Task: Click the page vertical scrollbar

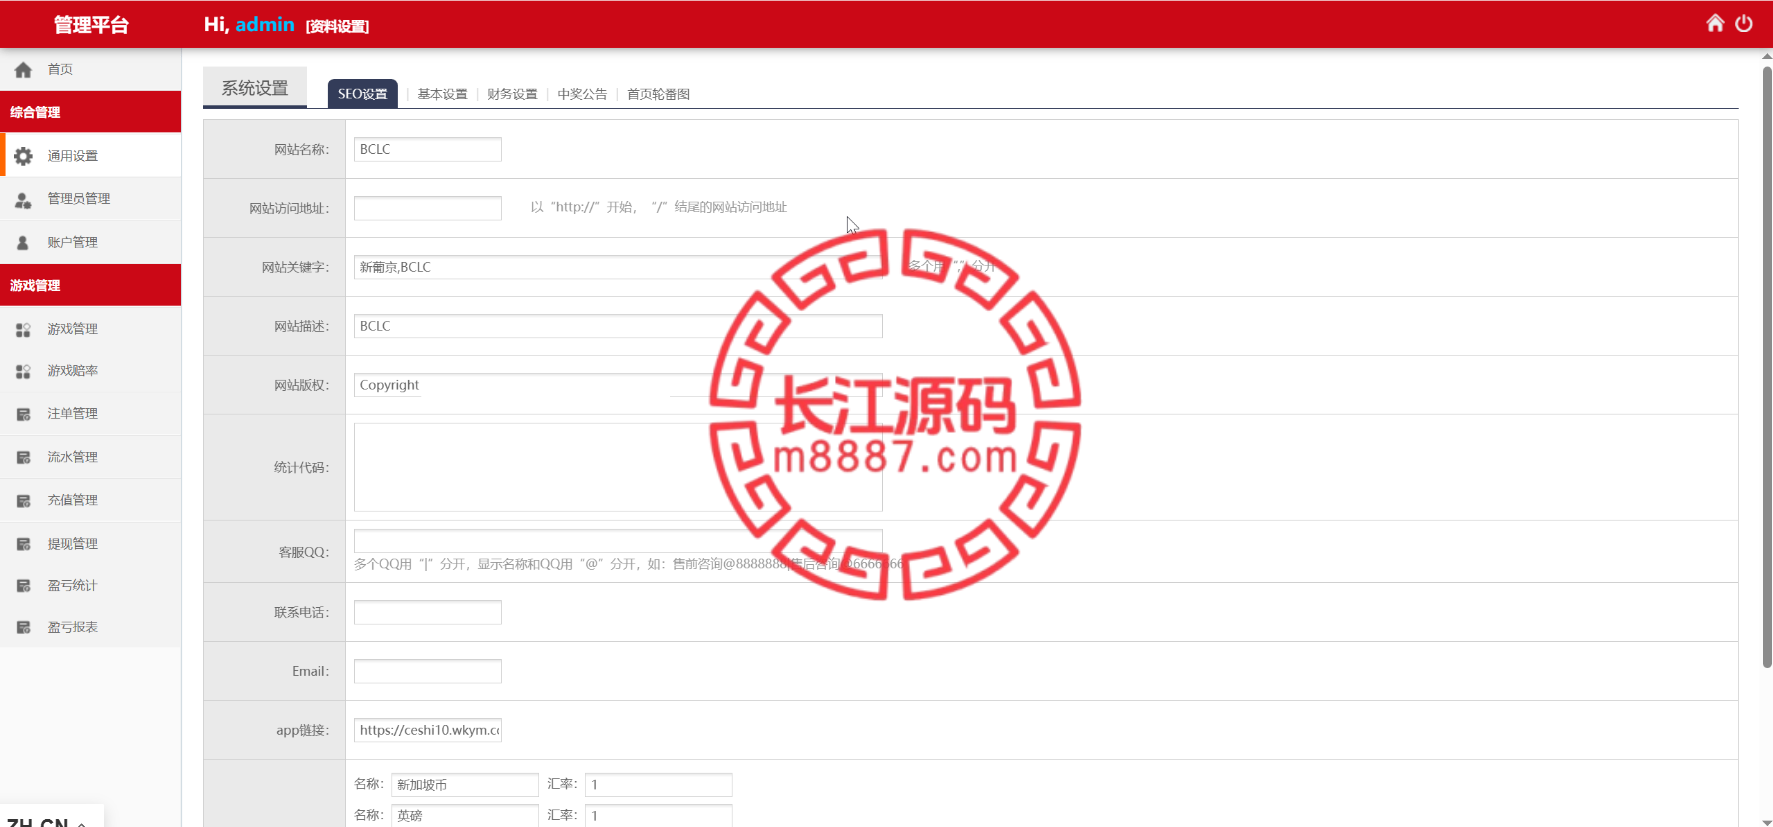Action: (1767, 366)
